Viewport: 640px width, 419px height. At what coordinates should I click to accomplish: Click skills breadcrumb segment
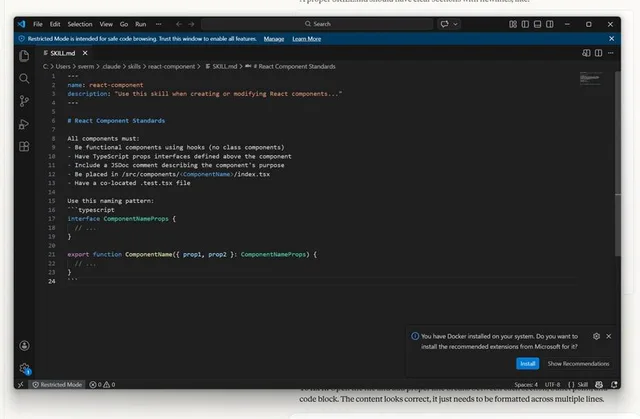(134, 67)
